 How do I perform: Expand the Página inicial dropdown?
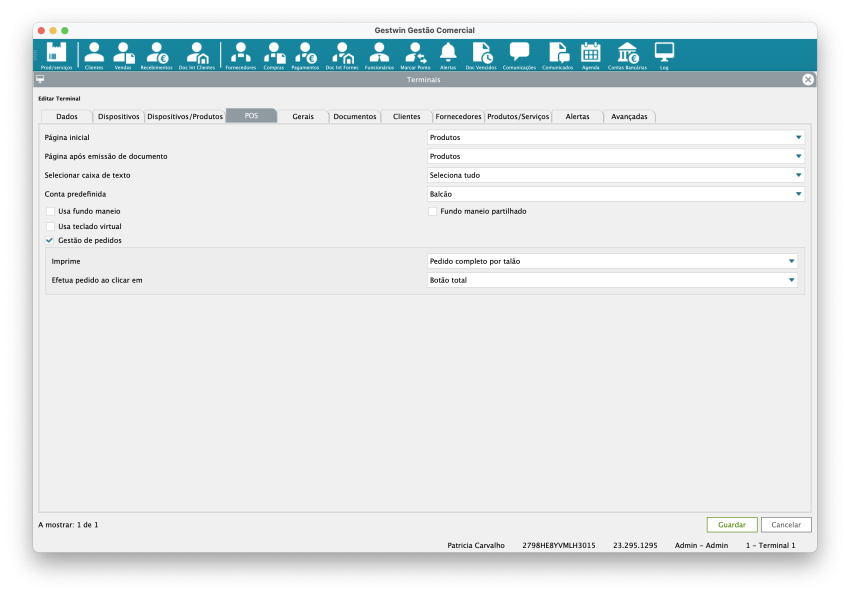point(615,138)
